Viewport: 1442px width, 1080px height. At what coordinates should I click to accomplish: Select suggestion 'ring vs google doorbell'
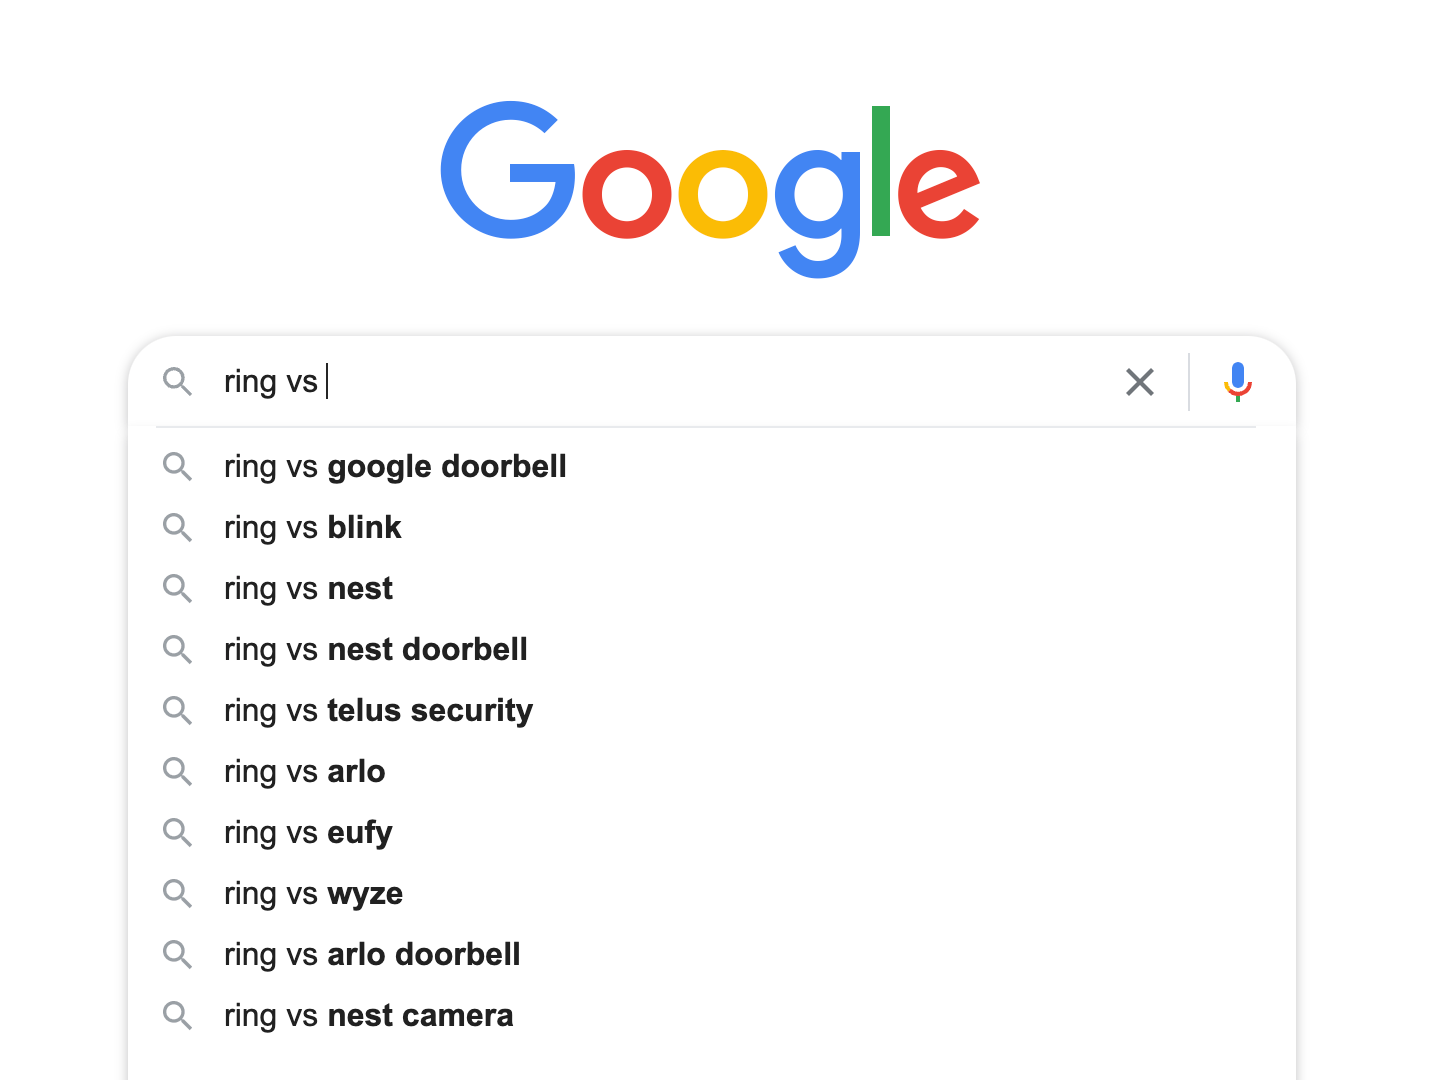pyautogui.click(x=395, y=467)
